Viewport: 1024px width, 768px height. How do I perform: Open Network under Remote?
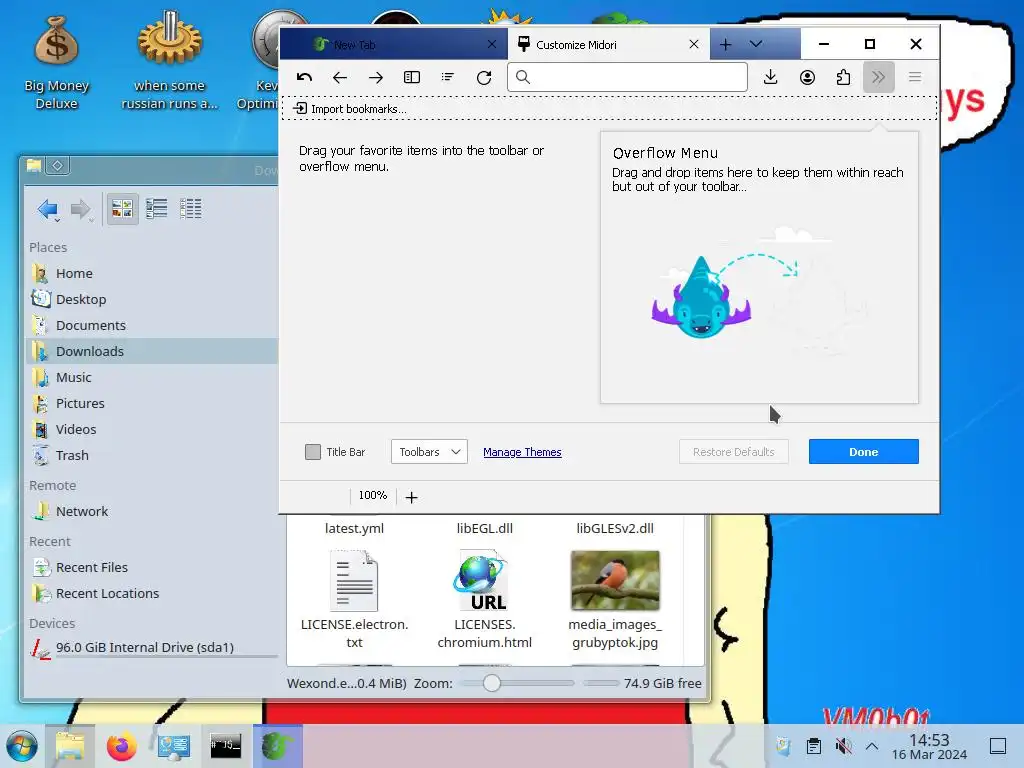152,511
